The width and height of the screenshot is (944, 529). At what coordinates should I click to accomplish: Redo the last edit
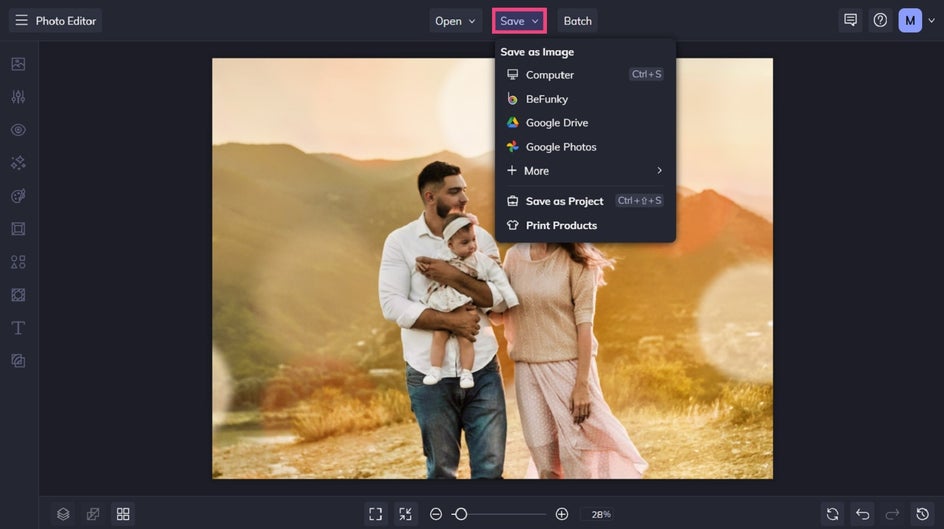click(x=892, y=514)
